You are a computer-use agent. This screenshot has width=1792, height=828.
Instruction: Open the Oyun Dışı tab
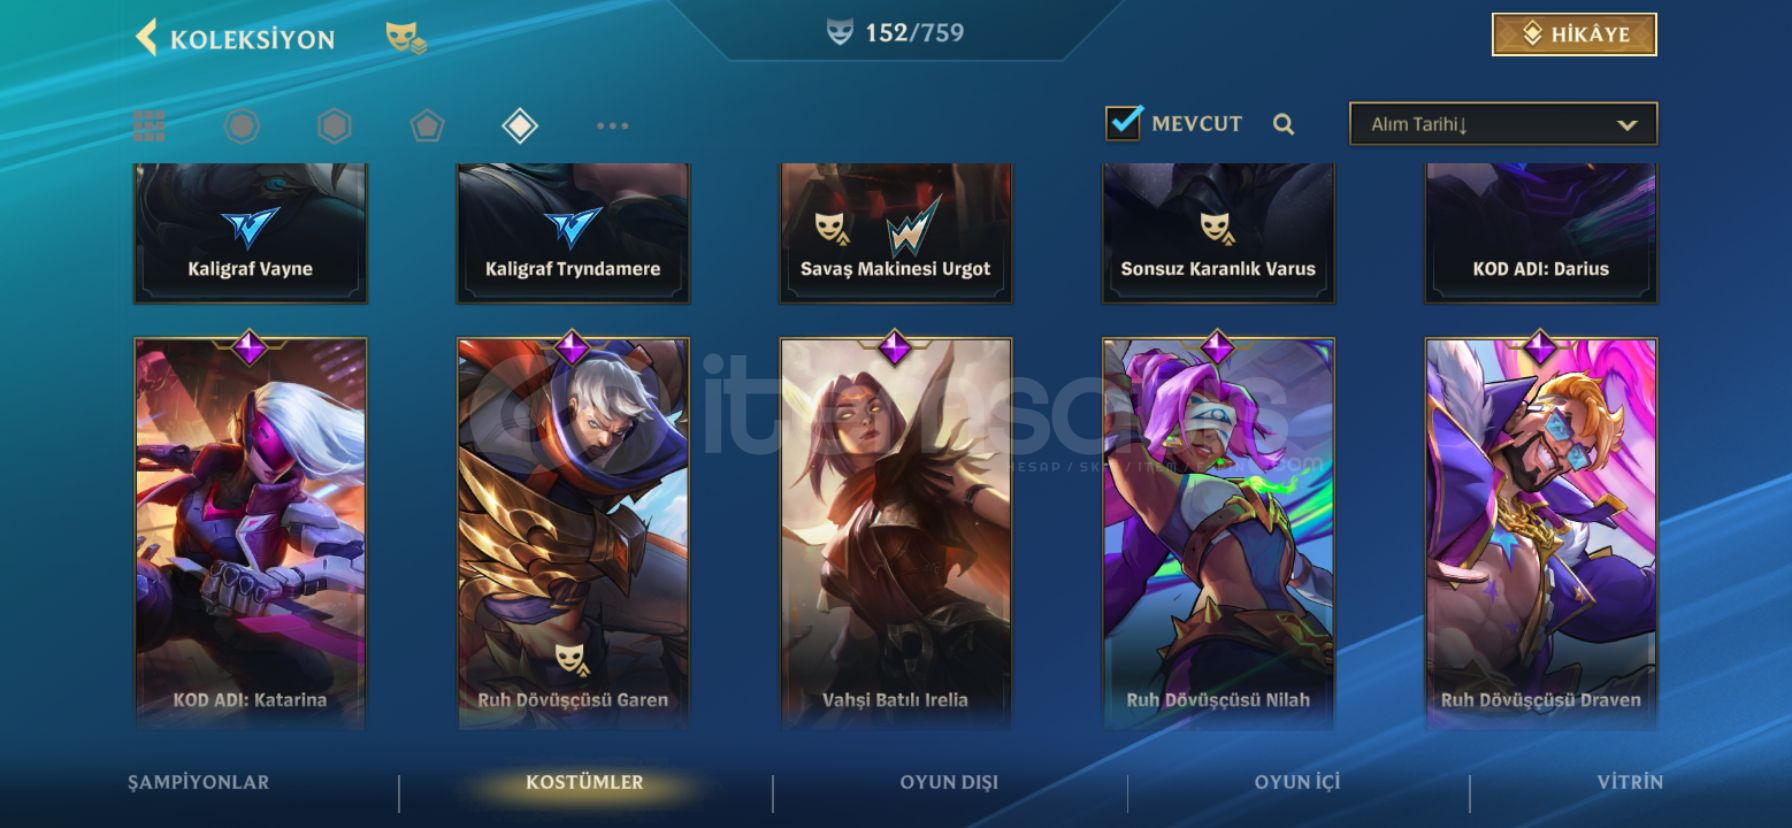(x=949, y=782)
